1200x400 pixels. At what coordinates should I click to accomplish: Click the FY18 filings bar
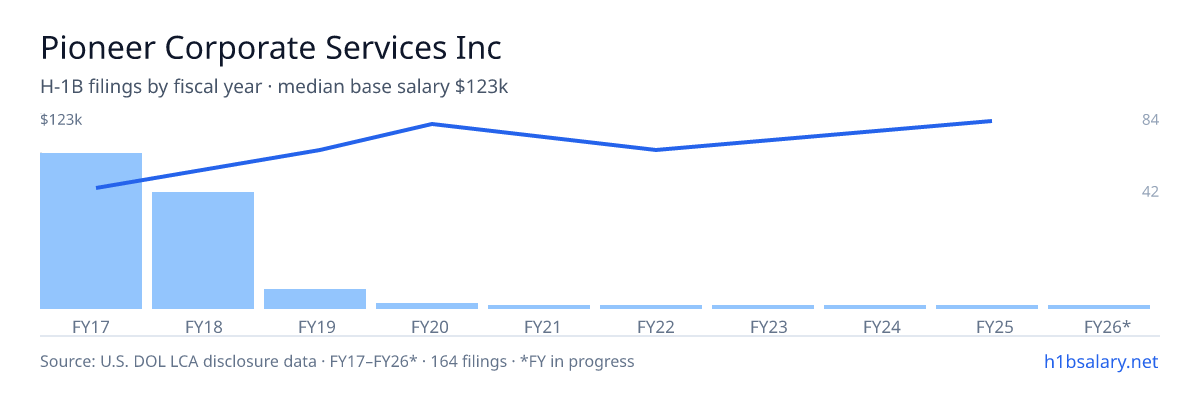coord(203,250)
